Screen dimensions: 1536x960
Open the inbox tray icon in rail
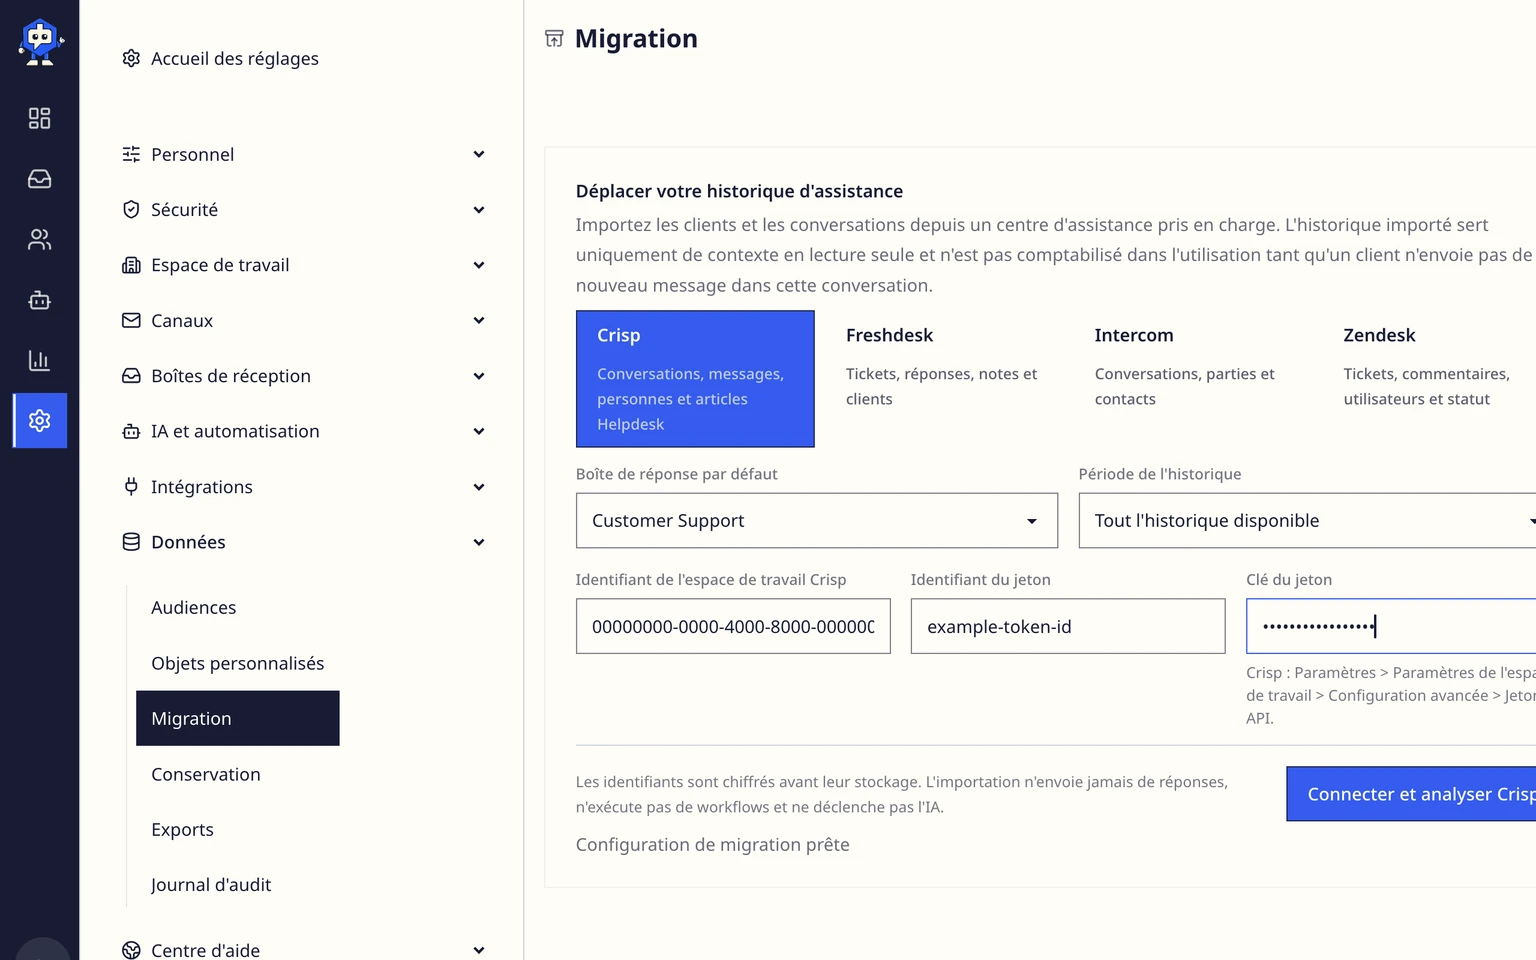(x=40, y=179)
